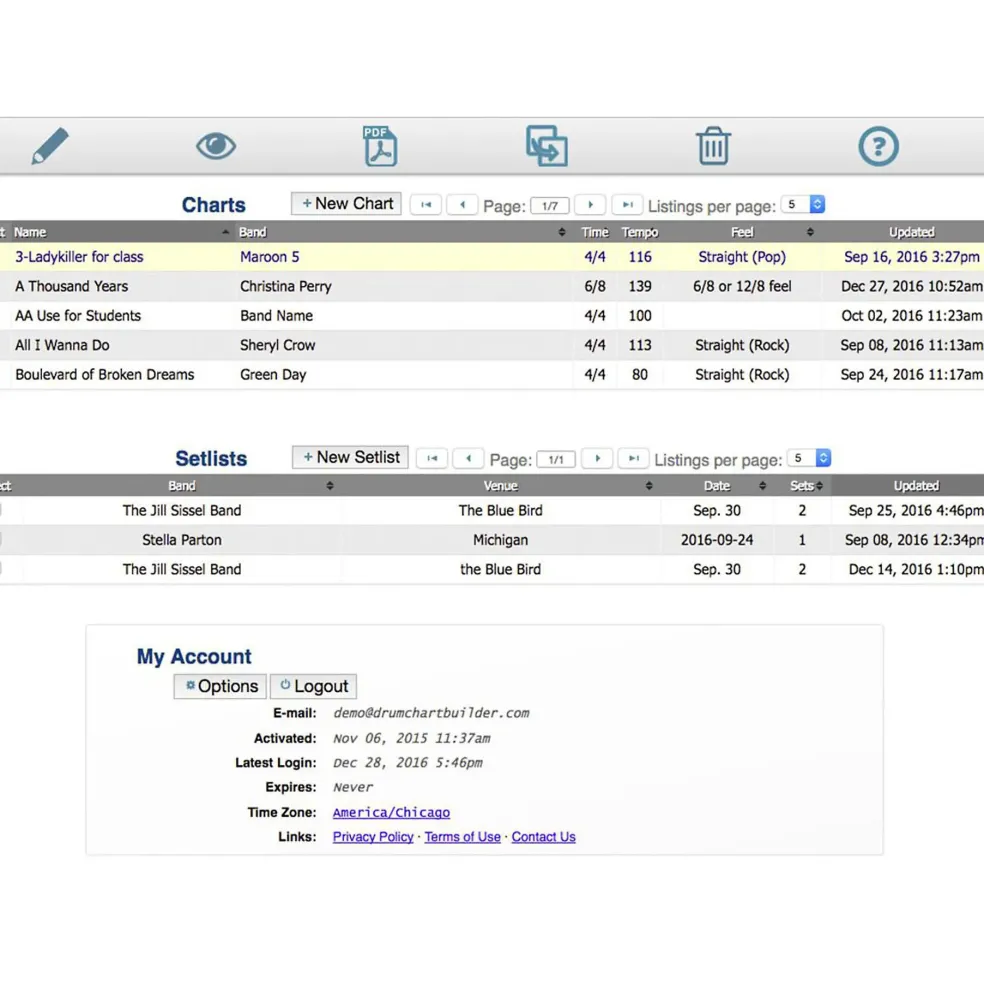Go to last page of Setlists
The height and width of the screenshot is (985, 984).
click(x=633, y=459)
